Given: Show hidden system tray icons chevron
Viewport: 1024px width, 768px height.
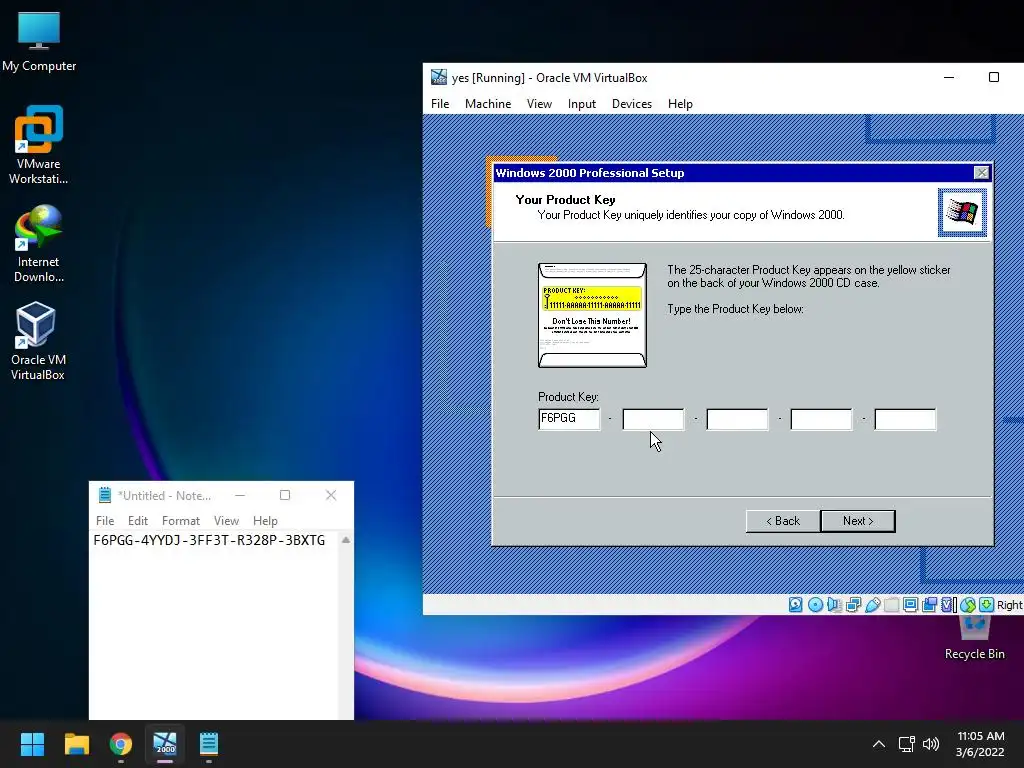Looking at the screenshot, I should (879, 744).
